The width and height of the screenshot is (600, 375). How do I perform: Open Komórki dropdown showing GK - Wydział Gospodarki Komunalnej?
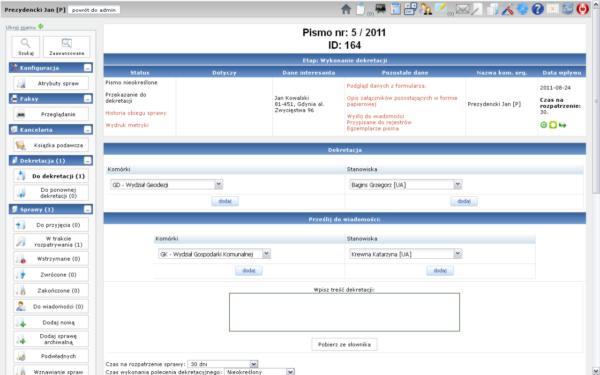(214, 254)
